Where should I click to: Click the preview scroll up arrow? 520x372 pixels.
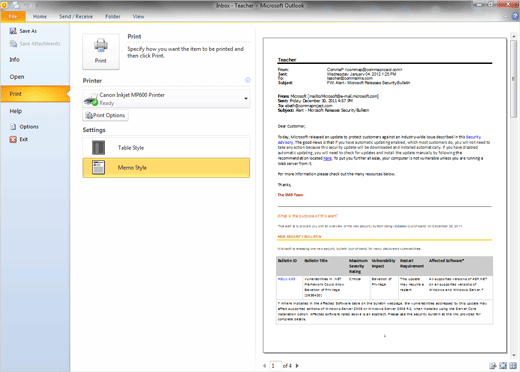(x=514, y=35)
